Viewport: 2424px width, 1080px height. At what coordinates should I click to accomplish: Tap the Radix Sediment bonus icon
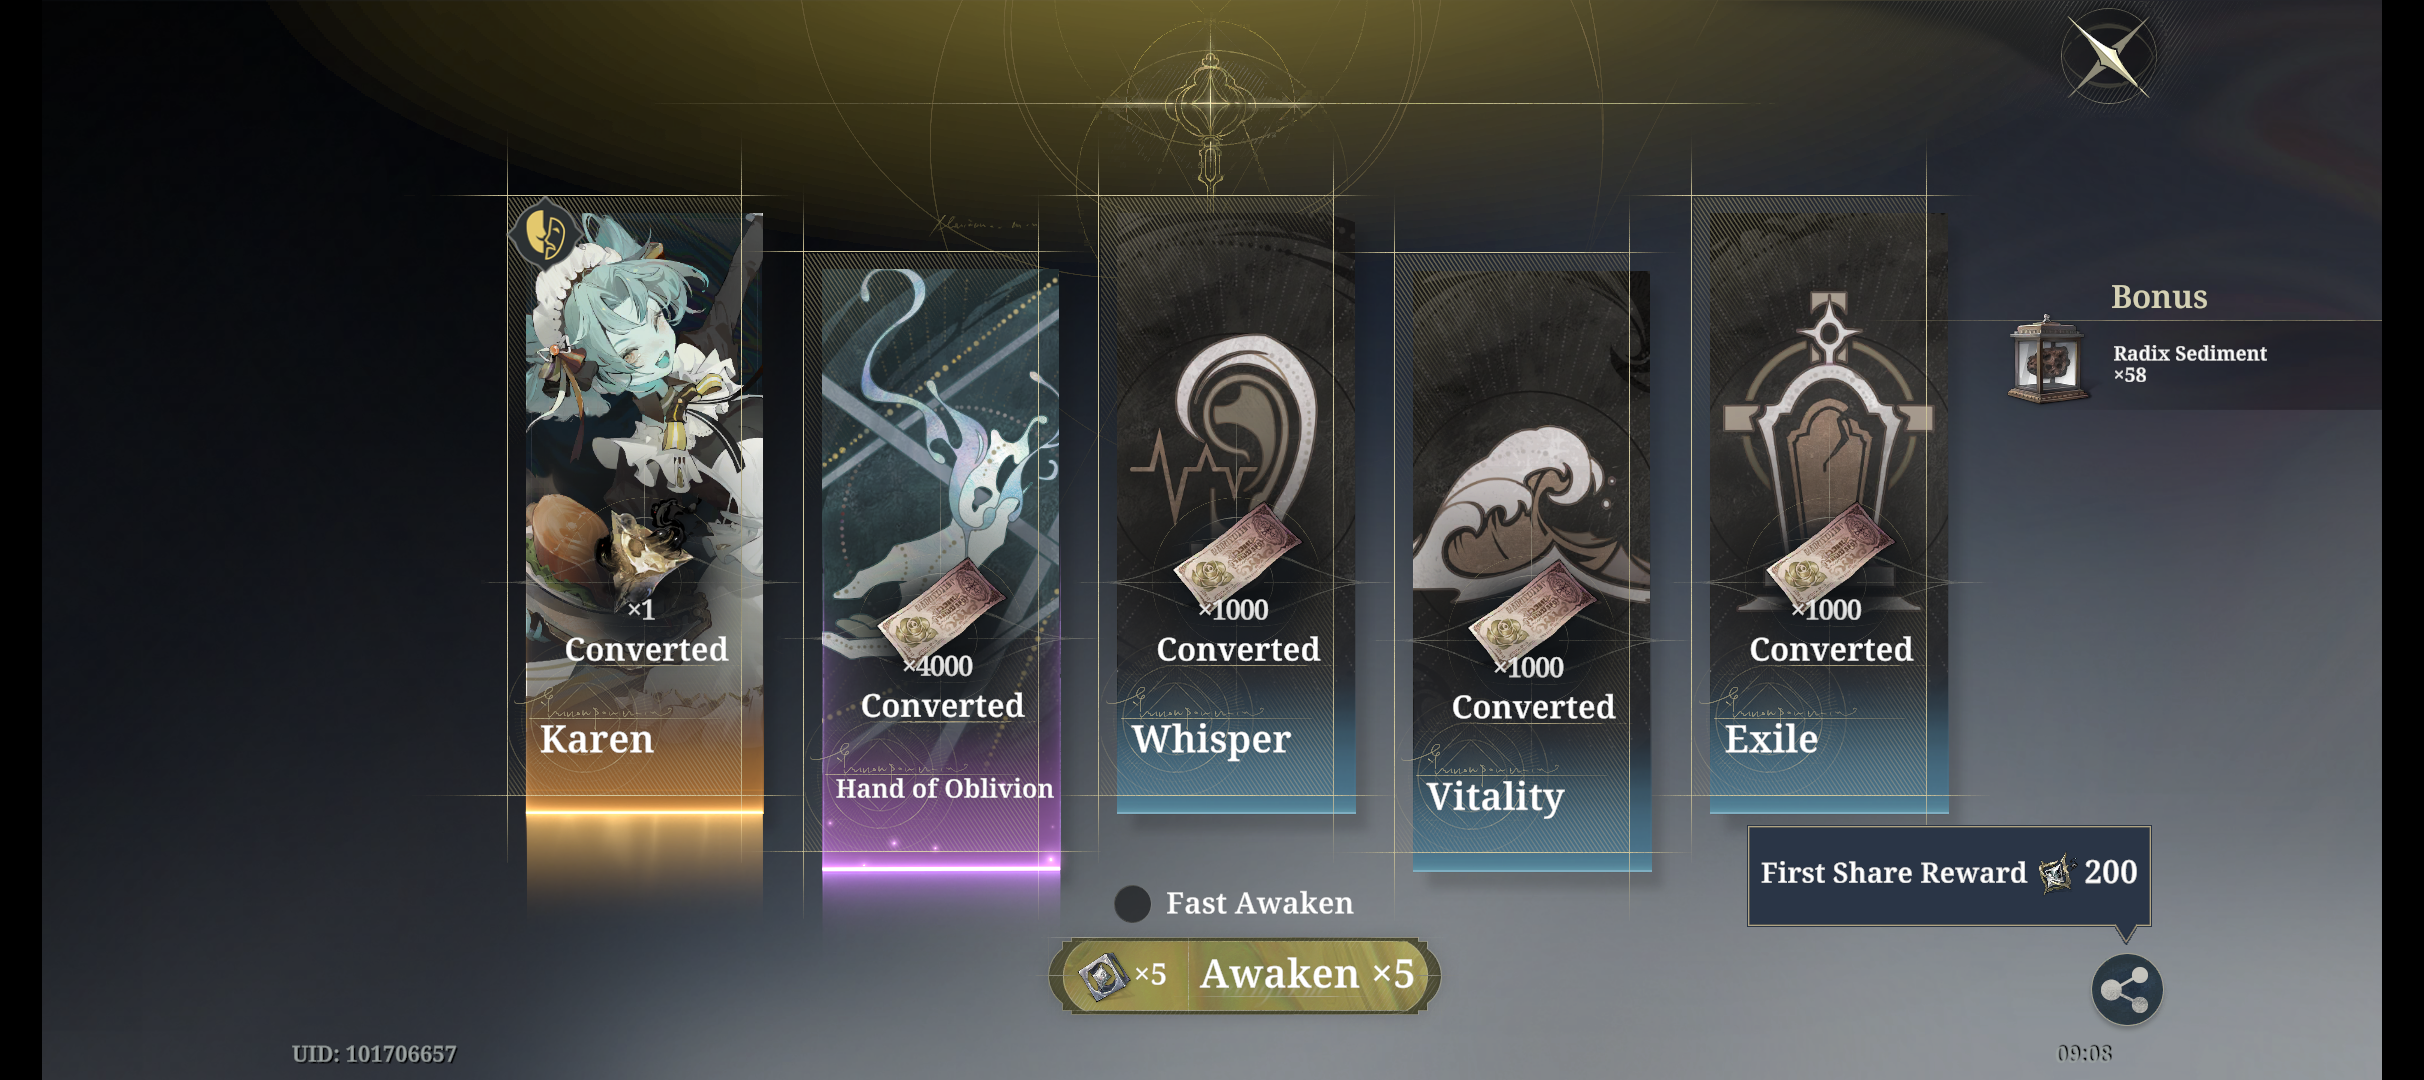pos(2047,360)
